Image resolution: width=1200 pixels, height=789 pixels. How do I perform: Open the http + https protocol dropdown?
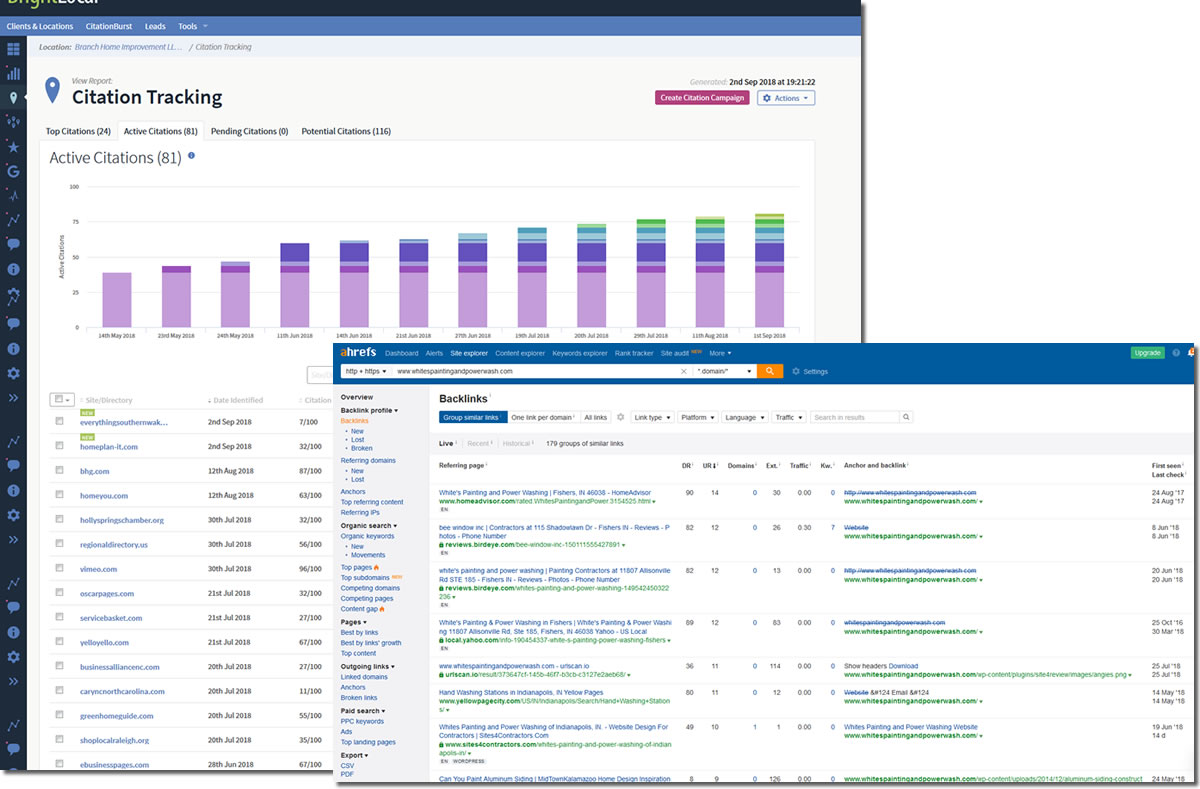click(x=365, y=371)
